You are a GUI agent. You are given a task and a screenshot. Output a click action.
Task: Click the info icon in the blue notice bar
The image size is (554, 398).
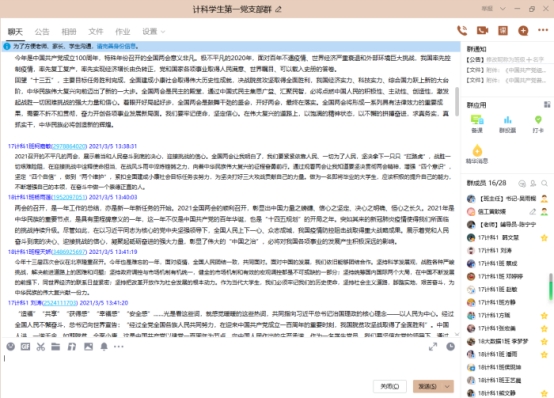7,46
